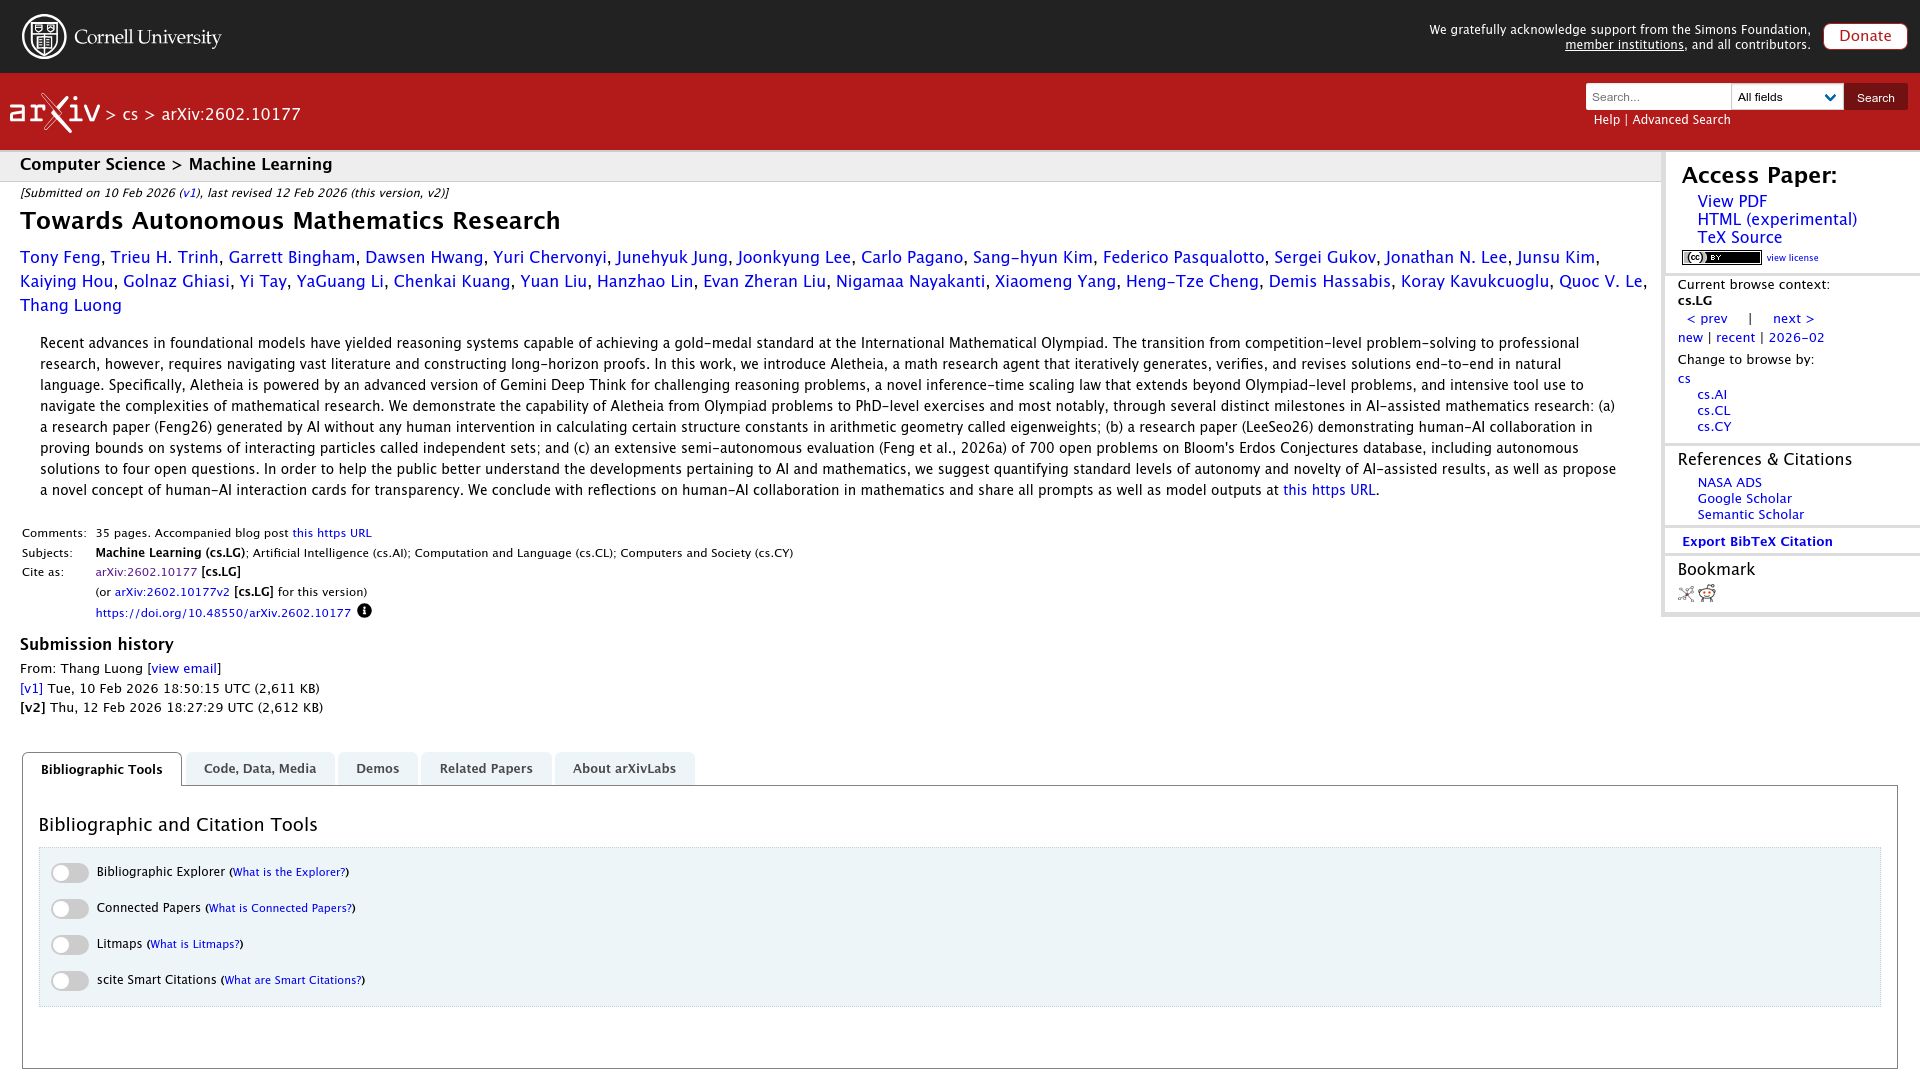Viewport: 1920px width, 1080px height.
Task: Open the NASA ADS link
Action: click(x=1729, y=483)
